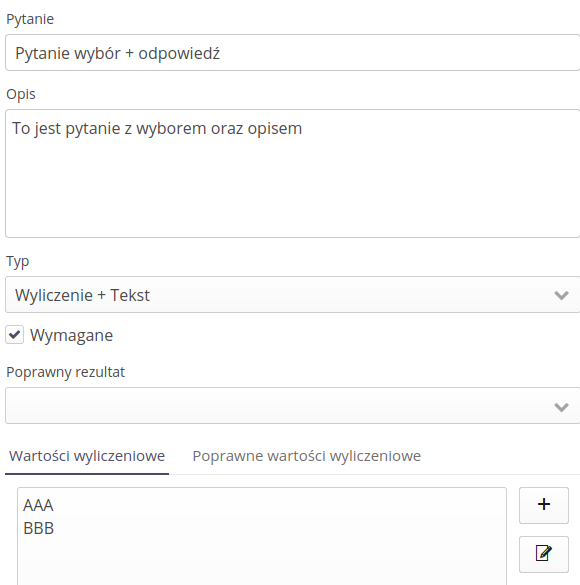580x585 pixels.
Task: Select BBB in the values list
Action: click(x=38, y=528)
